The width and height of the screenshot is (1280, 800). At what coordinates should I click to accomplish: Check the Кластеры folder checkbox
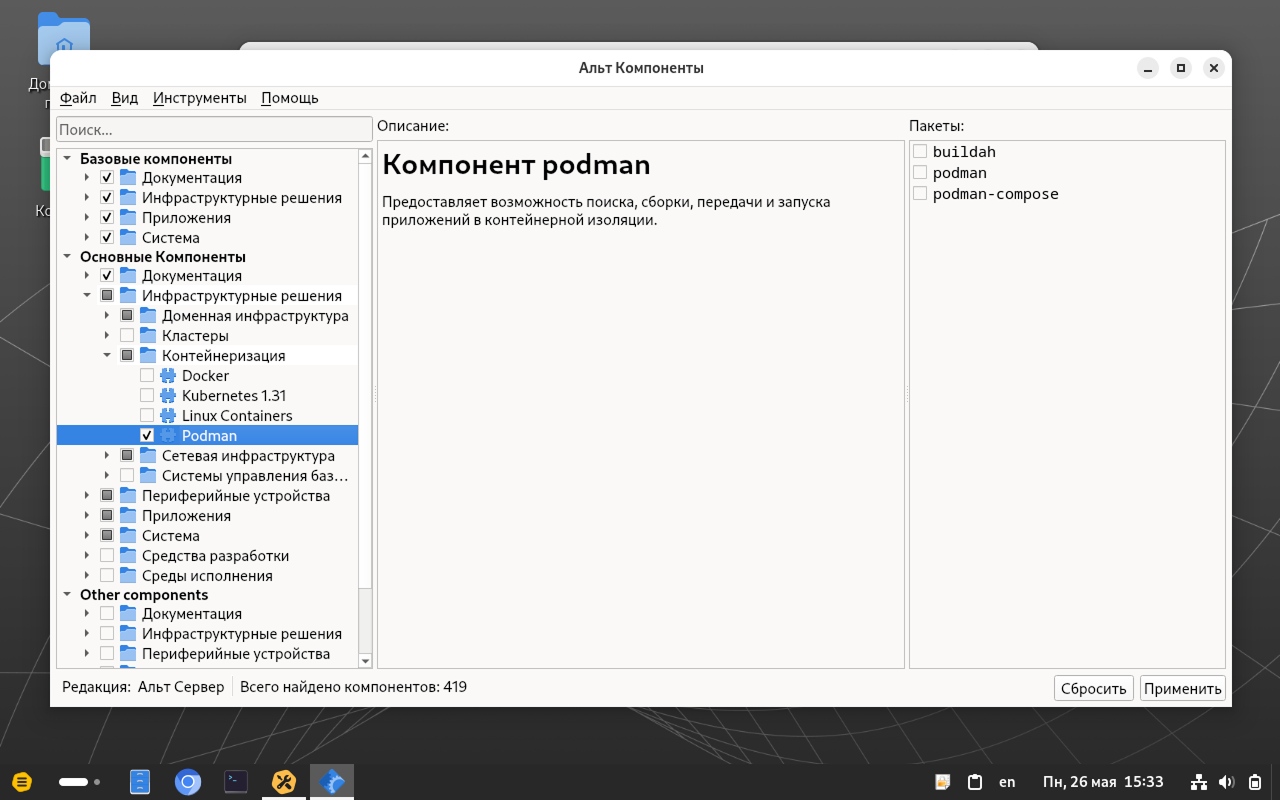(x=127, y=335)
